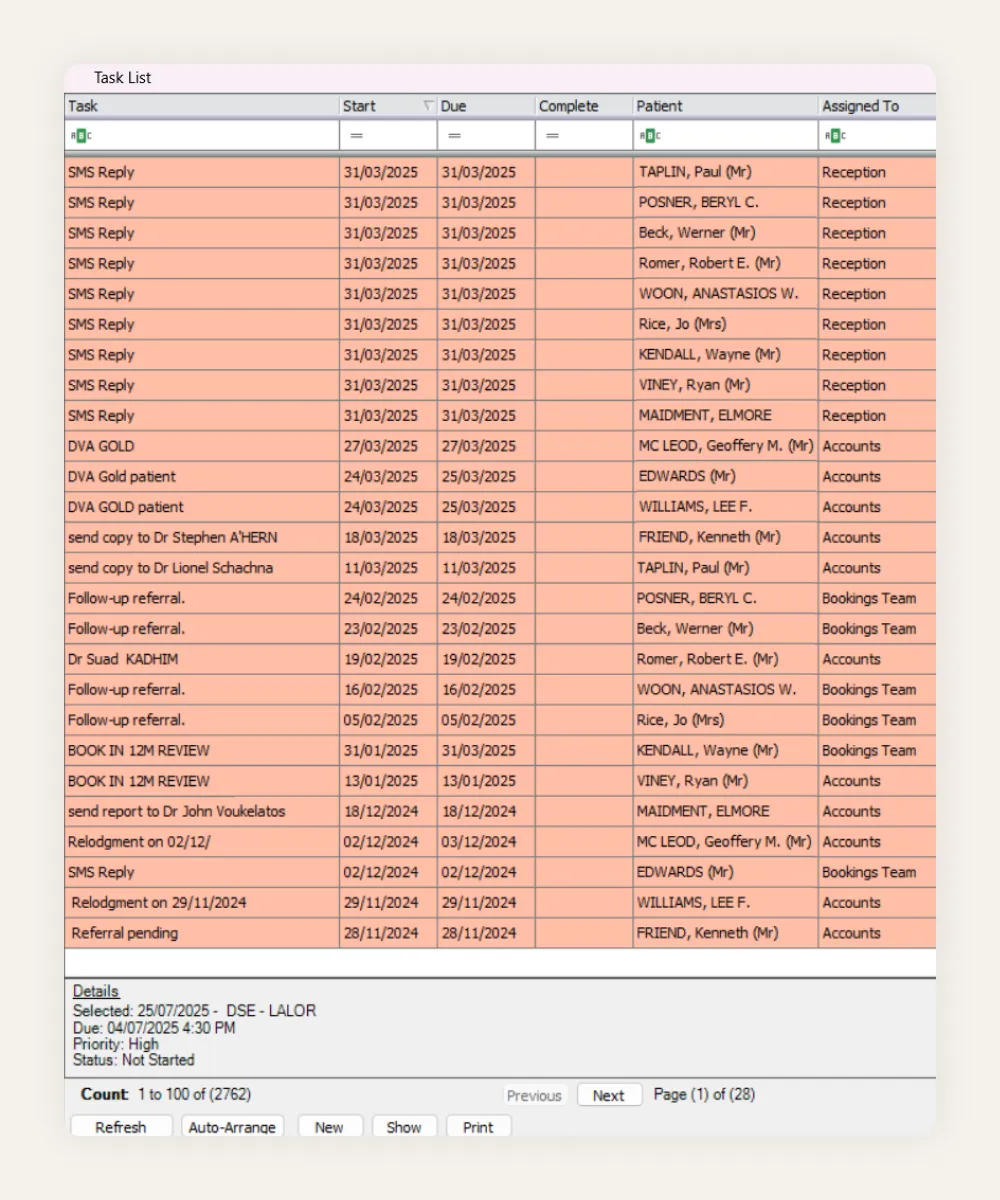This screenshot has width=1000, height=1200.
Task: Open the equals filter operator icon under Start column
Action: point(356,135)
